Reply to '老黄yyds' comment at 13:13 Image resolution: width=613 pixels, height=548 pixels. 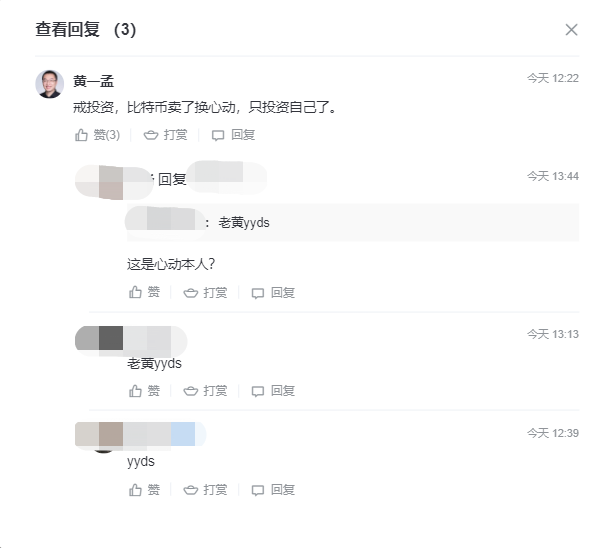coord(273,391)
